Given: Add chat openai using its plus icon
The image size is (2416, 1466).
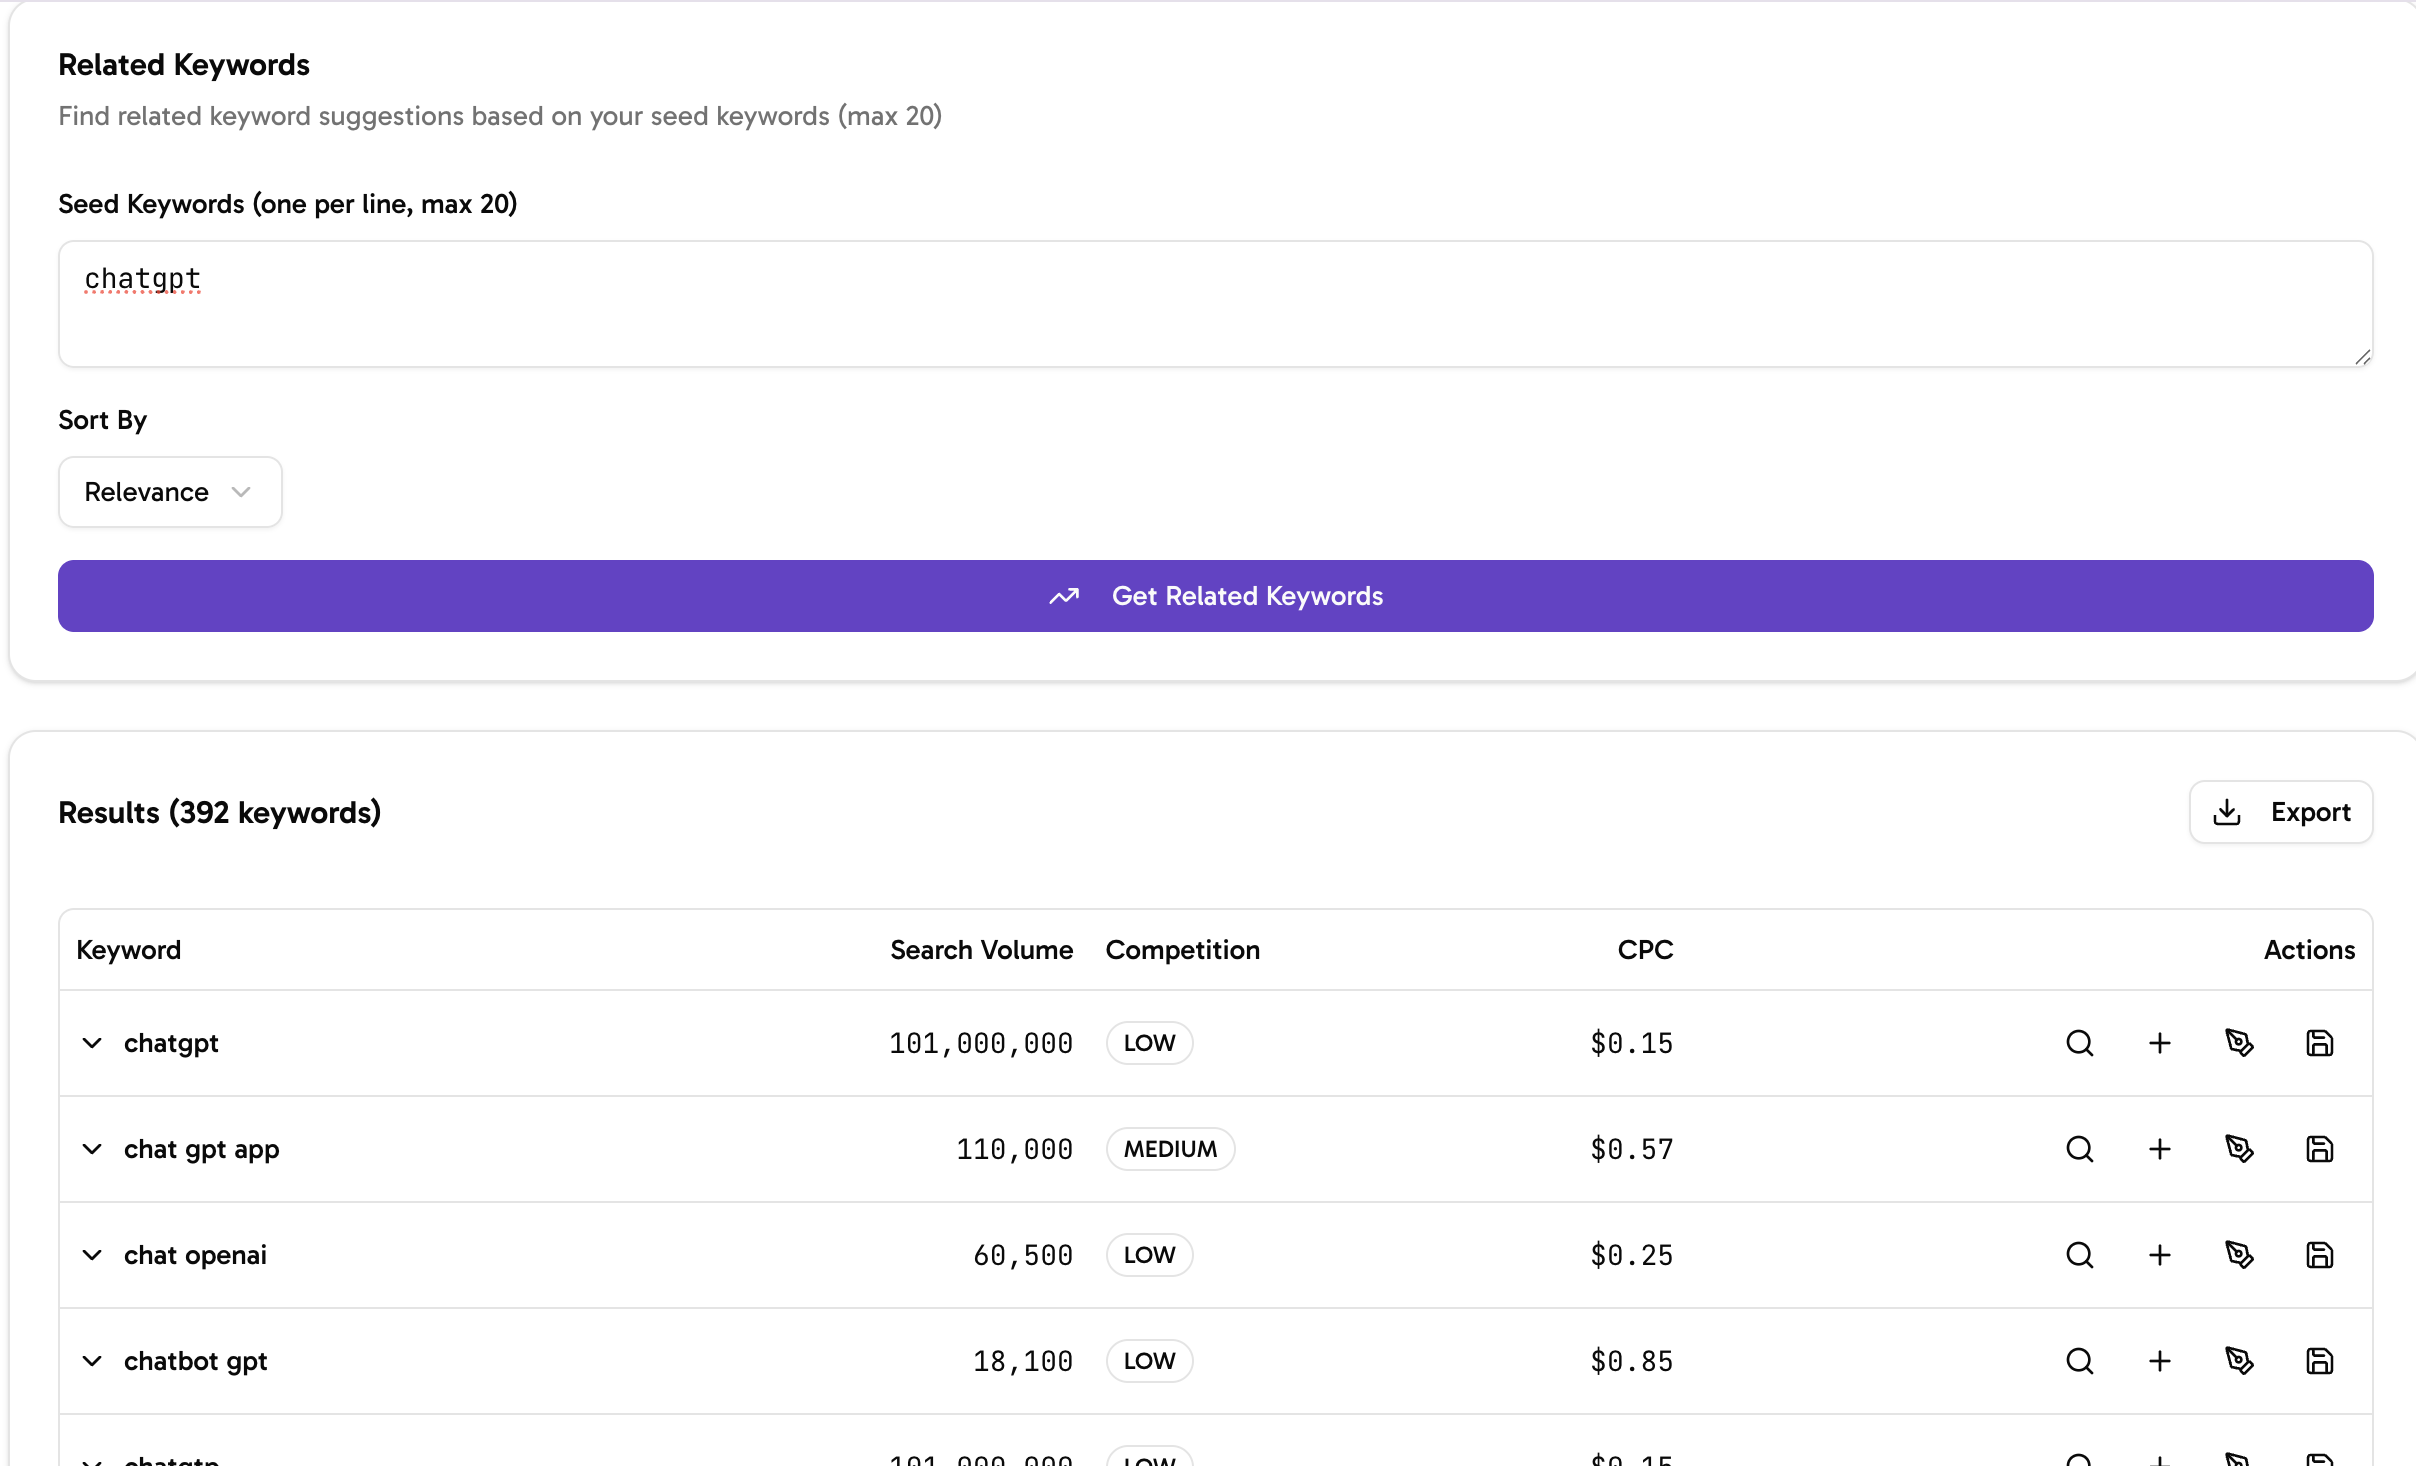Looking at the screenshot, I should [2160, 1255].
